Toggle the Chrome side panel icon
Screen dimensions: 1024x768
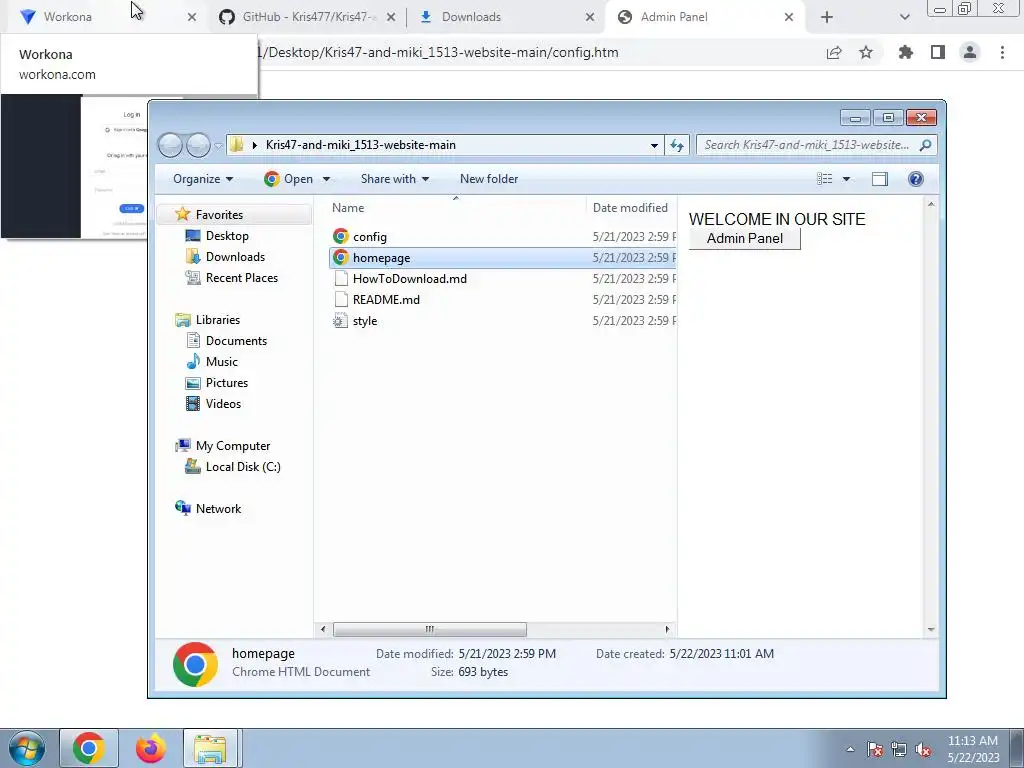coord(938,52)
